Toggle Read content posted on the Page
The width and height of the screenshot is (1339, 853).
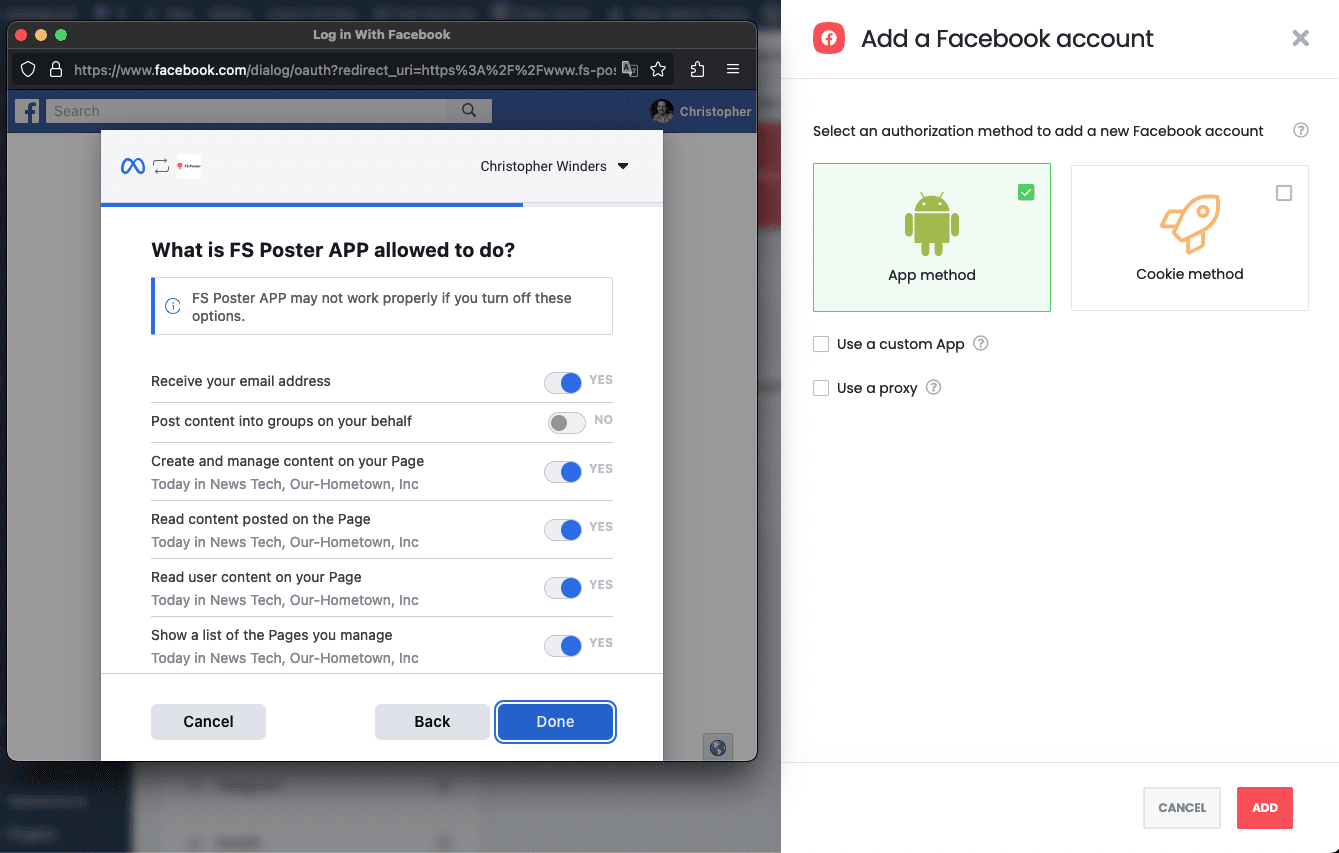[x=563, y=529]
